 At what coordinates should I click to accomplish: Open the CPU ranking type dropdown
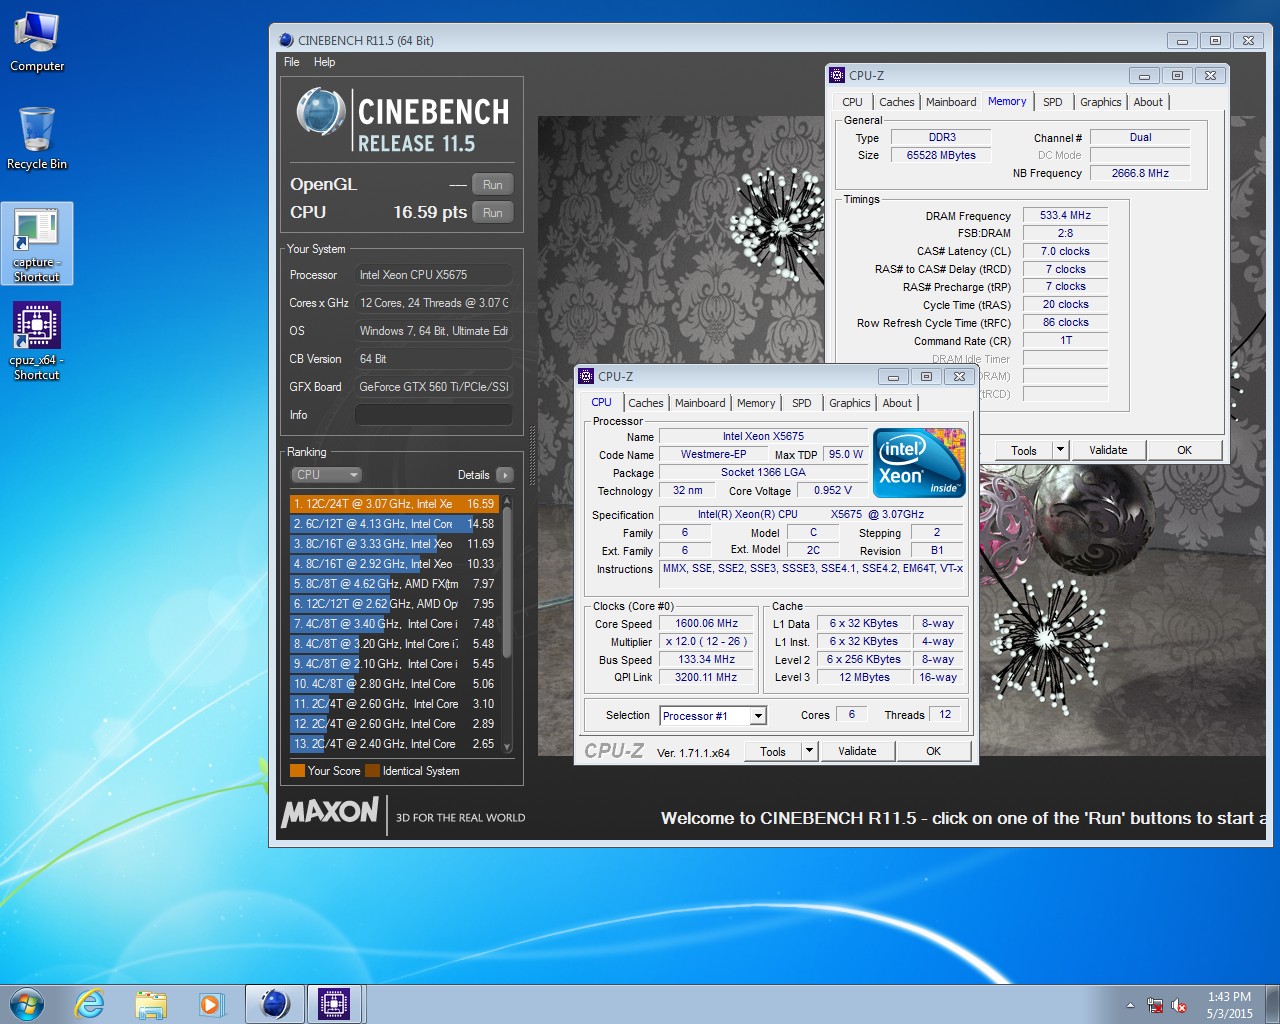pyautogui.click(x=326, y=475)
